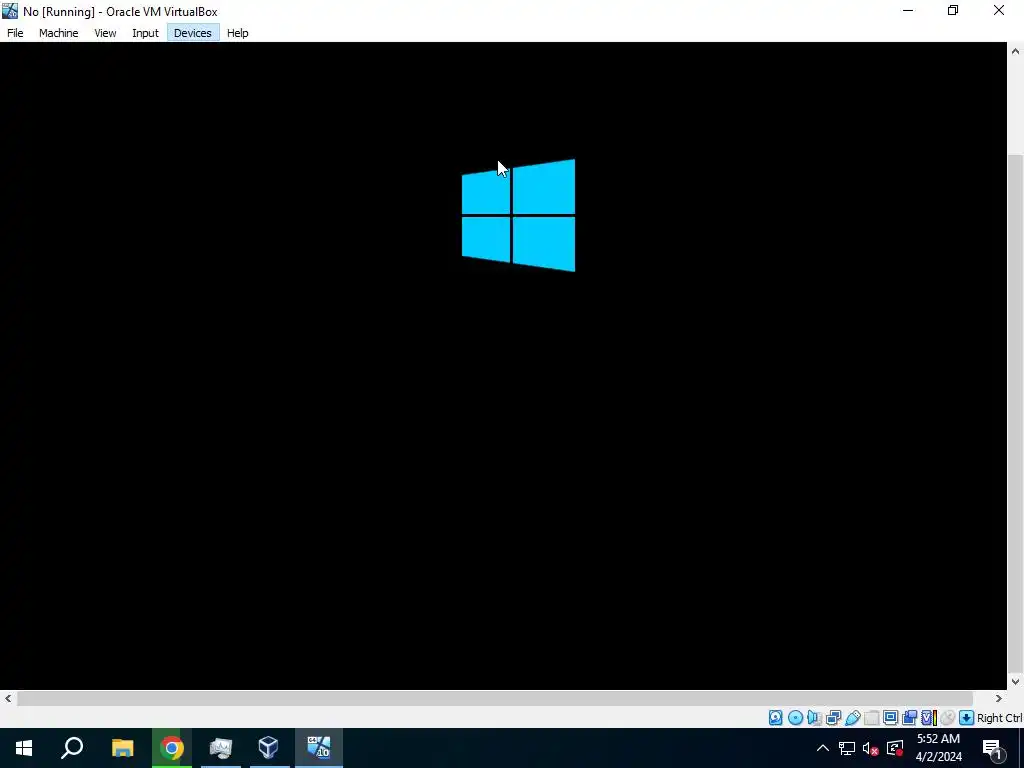
Task: Click the keyboard capture arrow icon
Action: click(x=967, y=718)
